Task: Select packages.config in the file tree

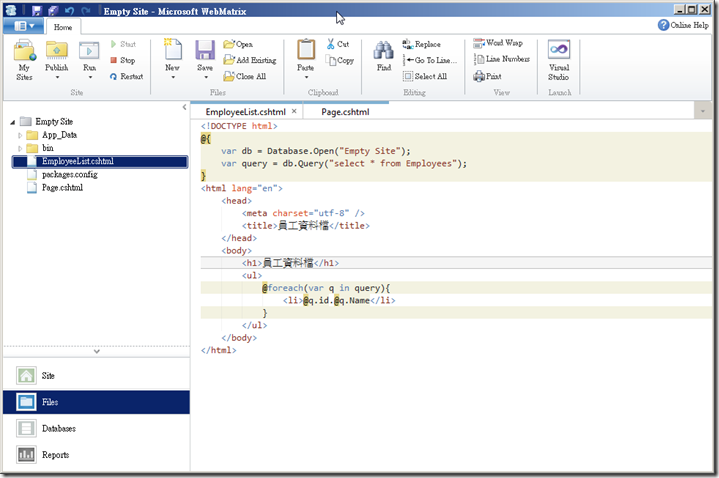Action: point(69,174)
